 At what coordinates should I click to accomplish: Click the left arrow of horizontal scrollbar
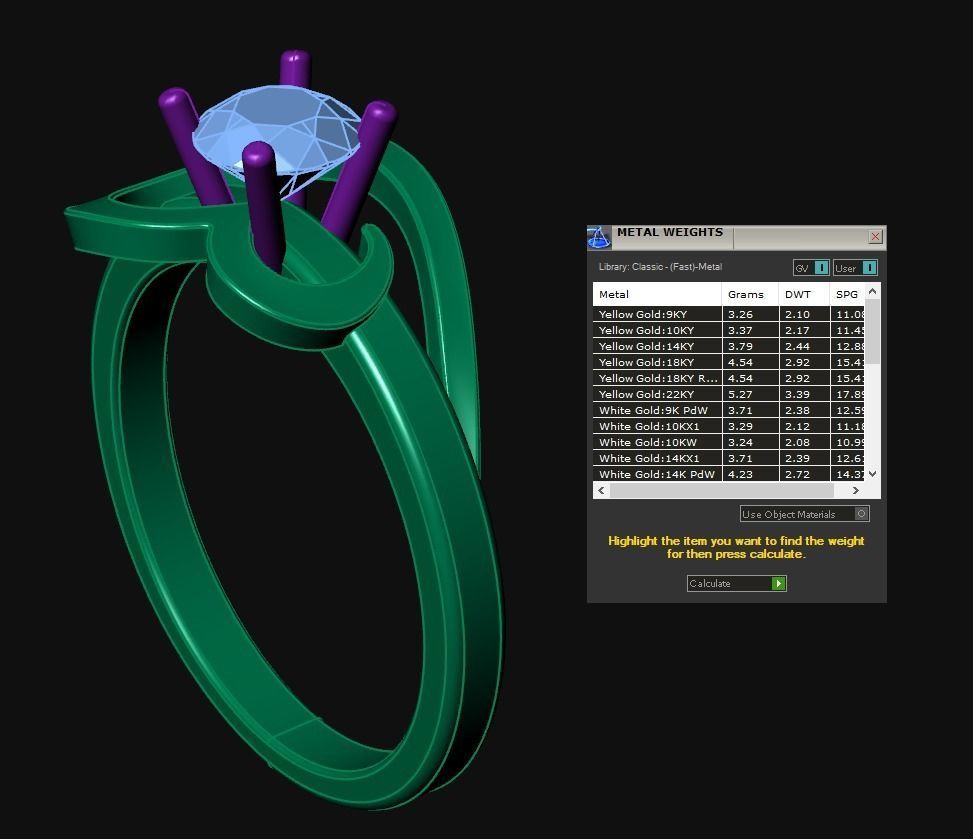tap(601, 490)
